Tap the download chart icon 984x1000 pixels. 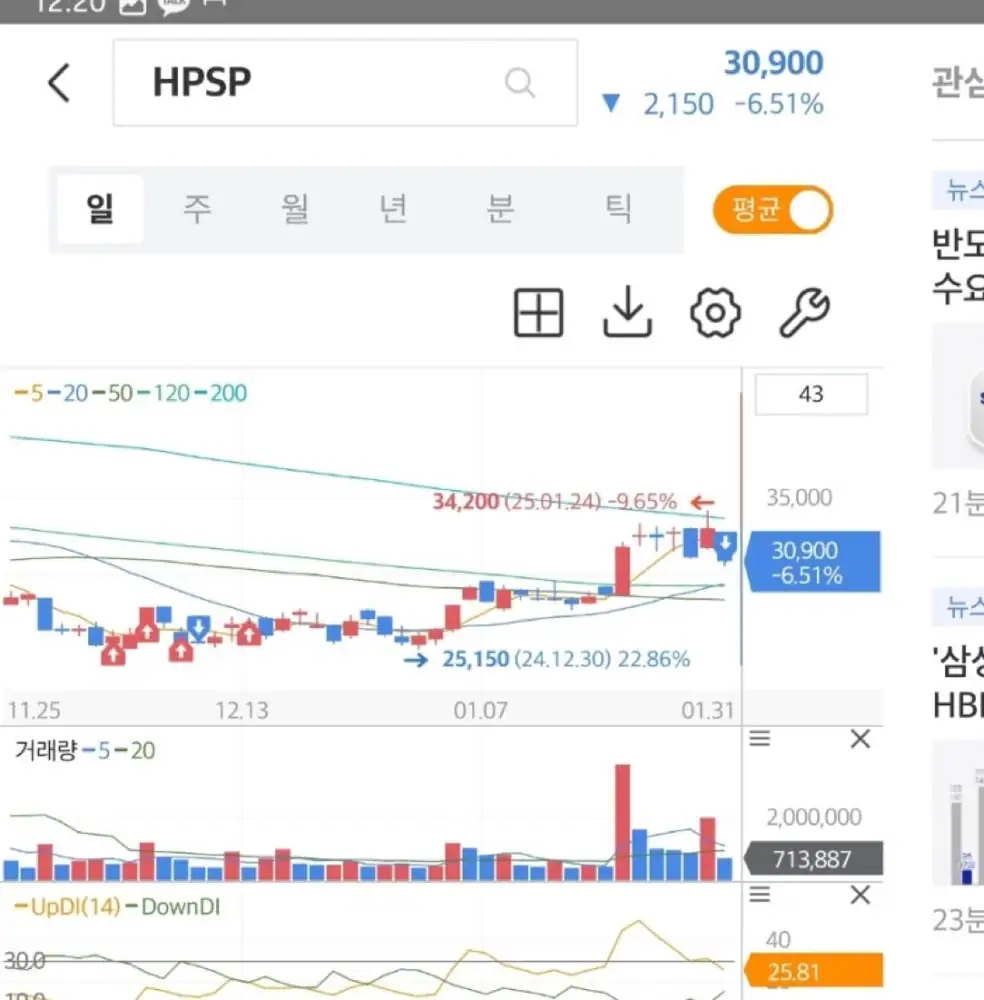tap(628, 311)
